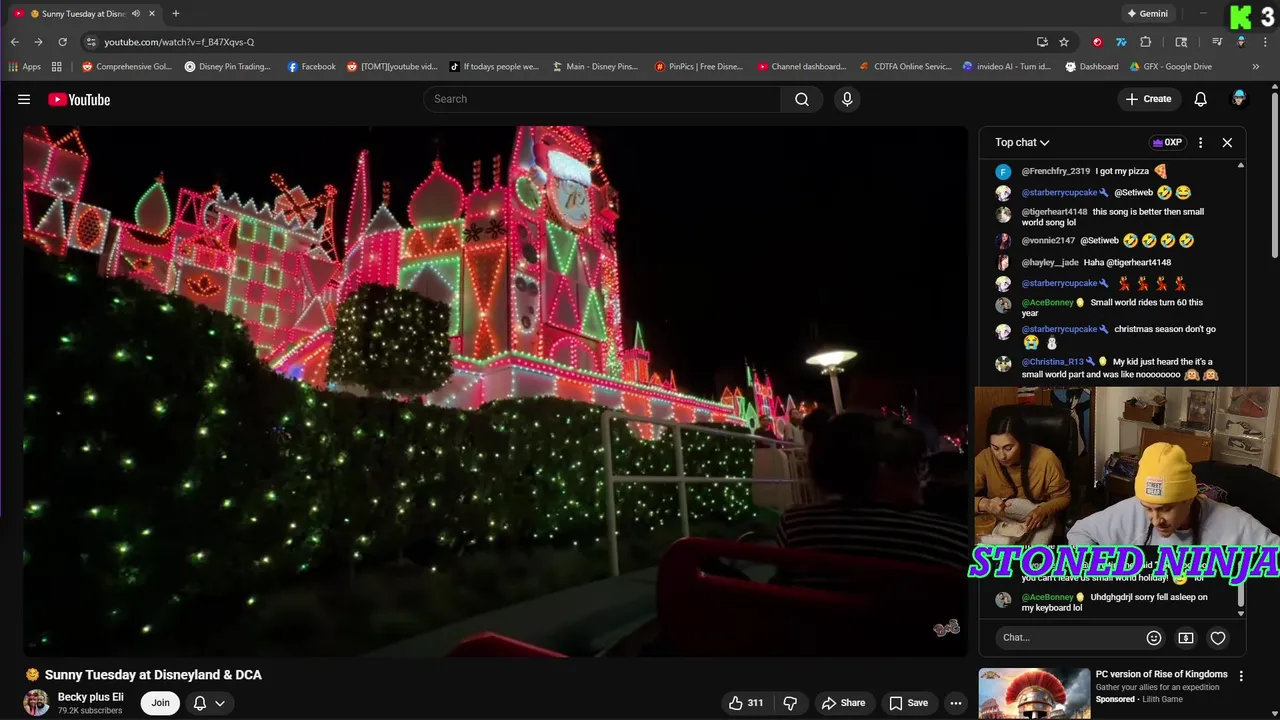Open live chat three-dot options menu
Viewport: 1280px width, 720px height.
[x=1200, y=142]
